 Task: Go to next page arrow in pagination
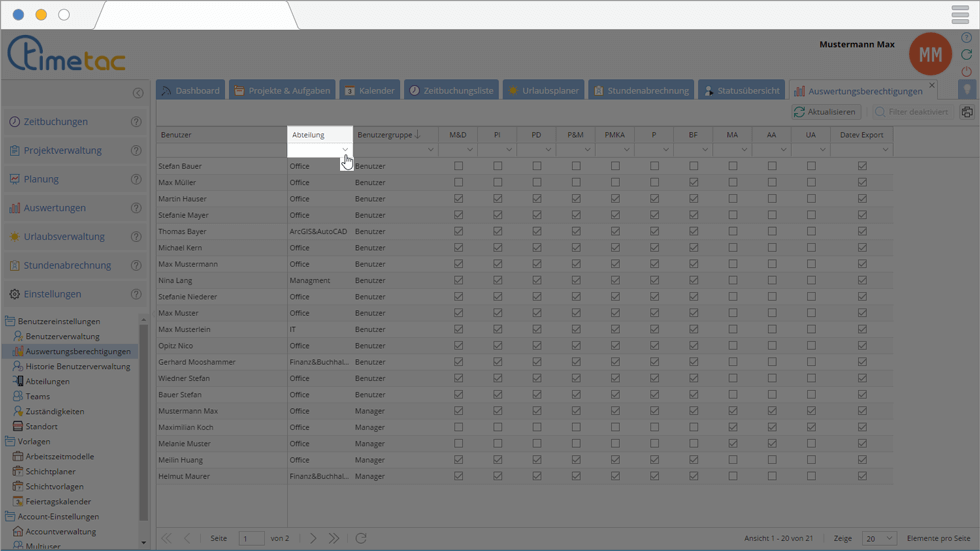point(313,538)
